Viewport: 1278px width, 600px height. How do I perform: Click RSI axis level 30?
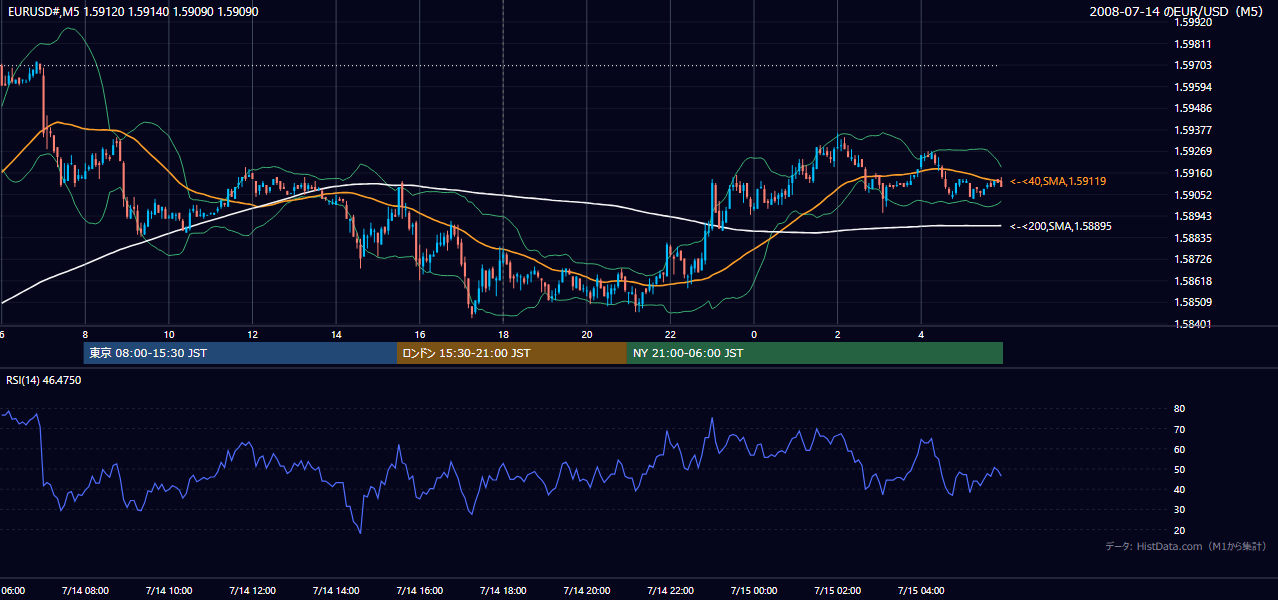[x=1179, y=510]
